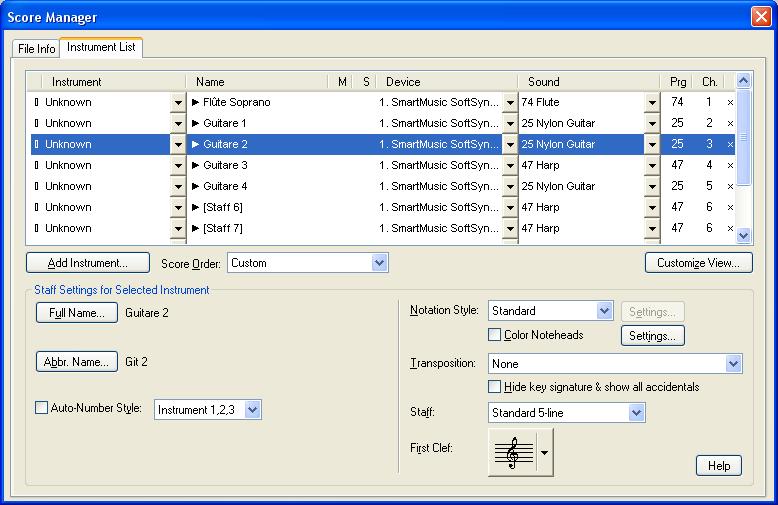Expand the Guitare 4 name triangle

point(195,186)
